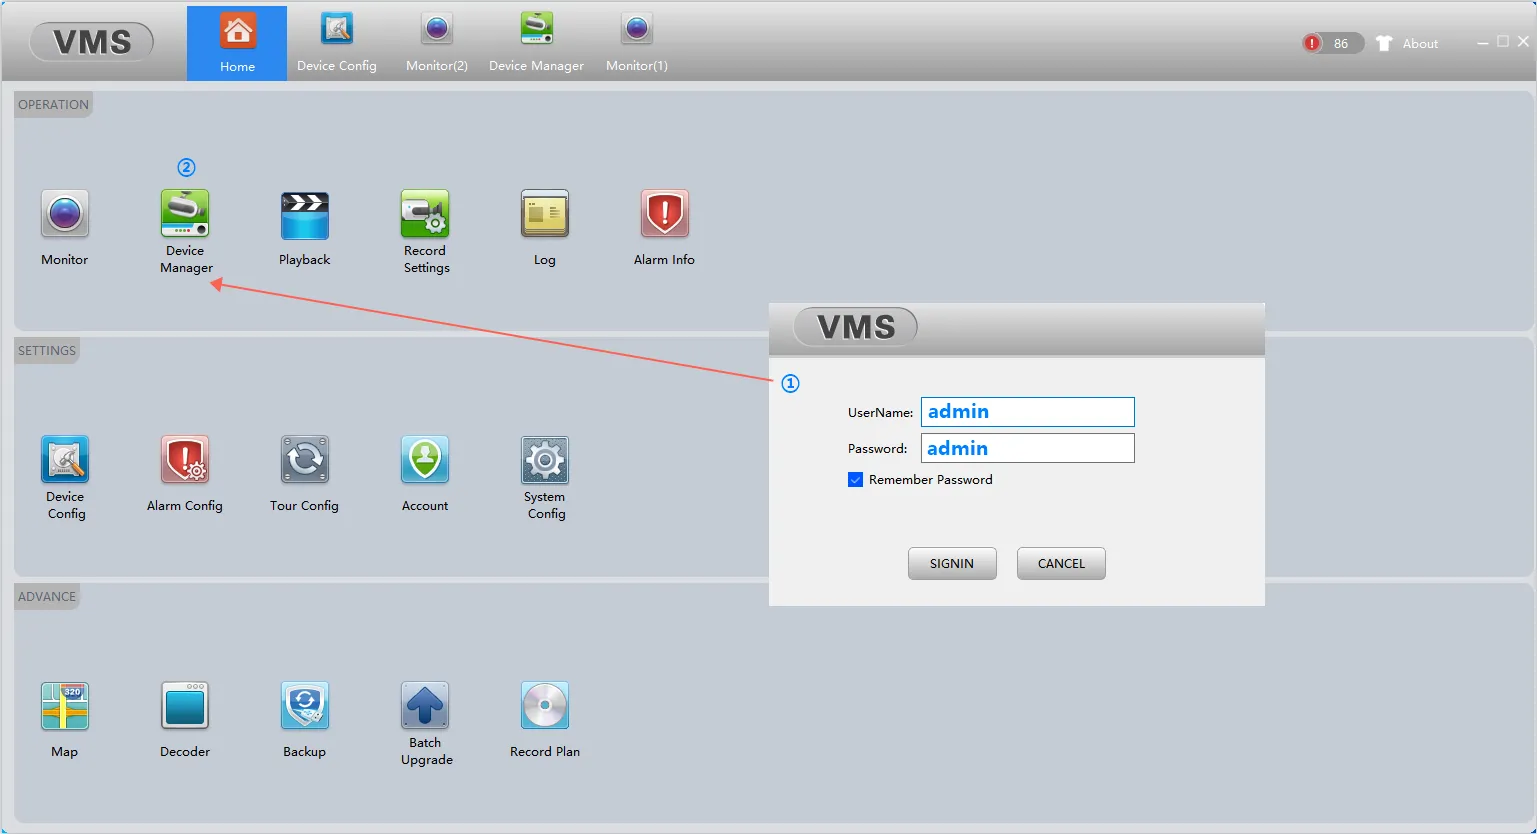Open Tour Config icon
Viewport: 1537px width, 834px height.
[305, 460]
